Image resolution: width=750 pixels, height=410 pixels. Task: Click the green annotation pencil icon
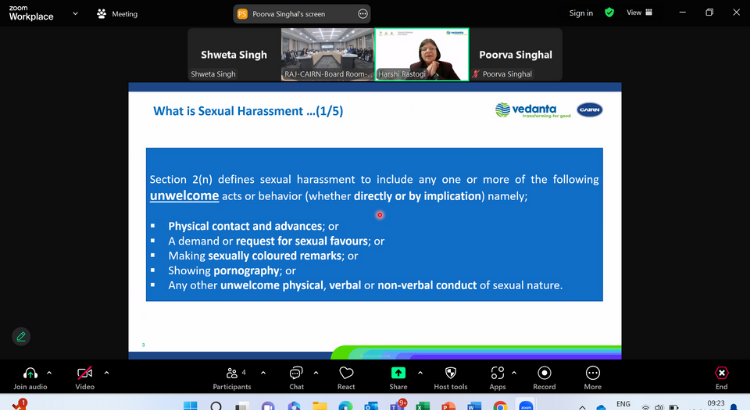(20, 336)
